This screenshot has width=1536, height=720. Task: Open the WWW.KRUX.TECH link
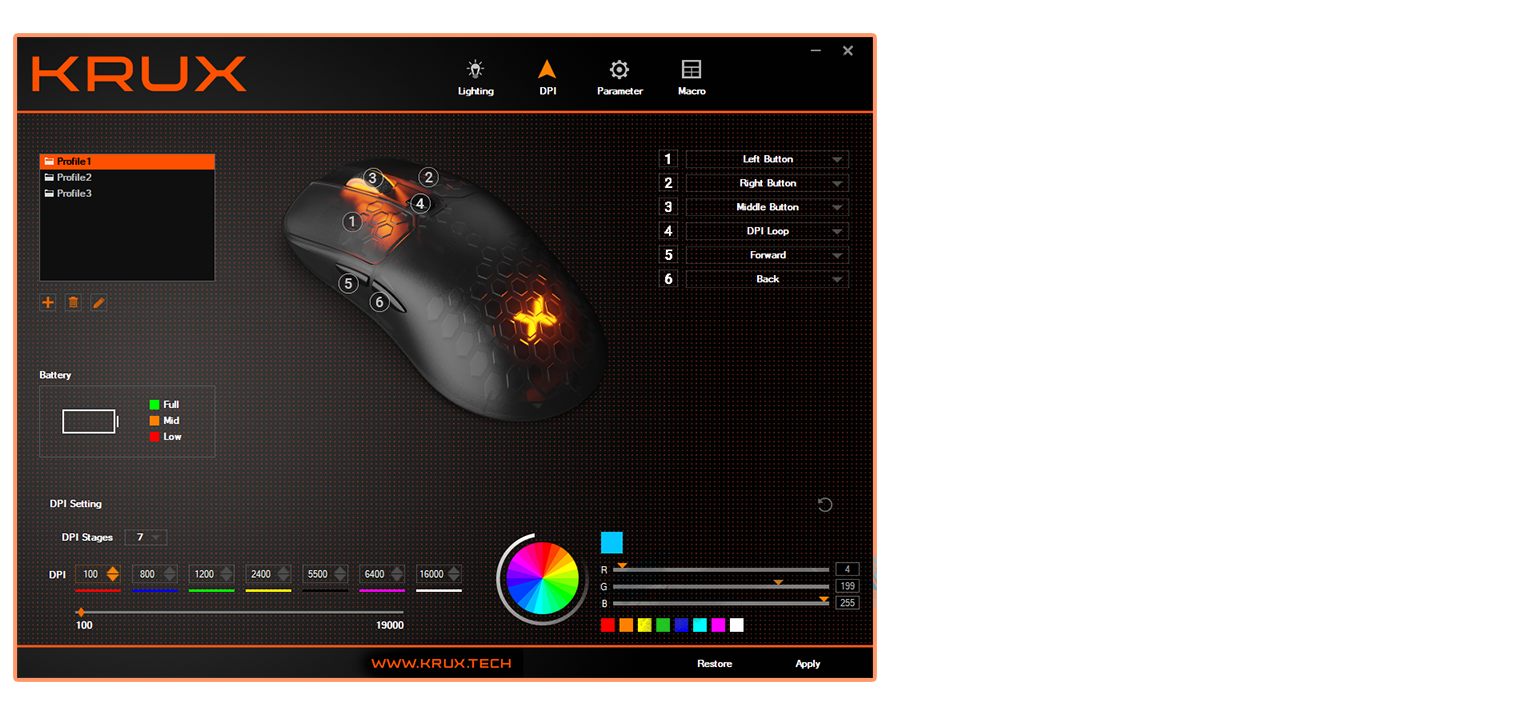441,663
